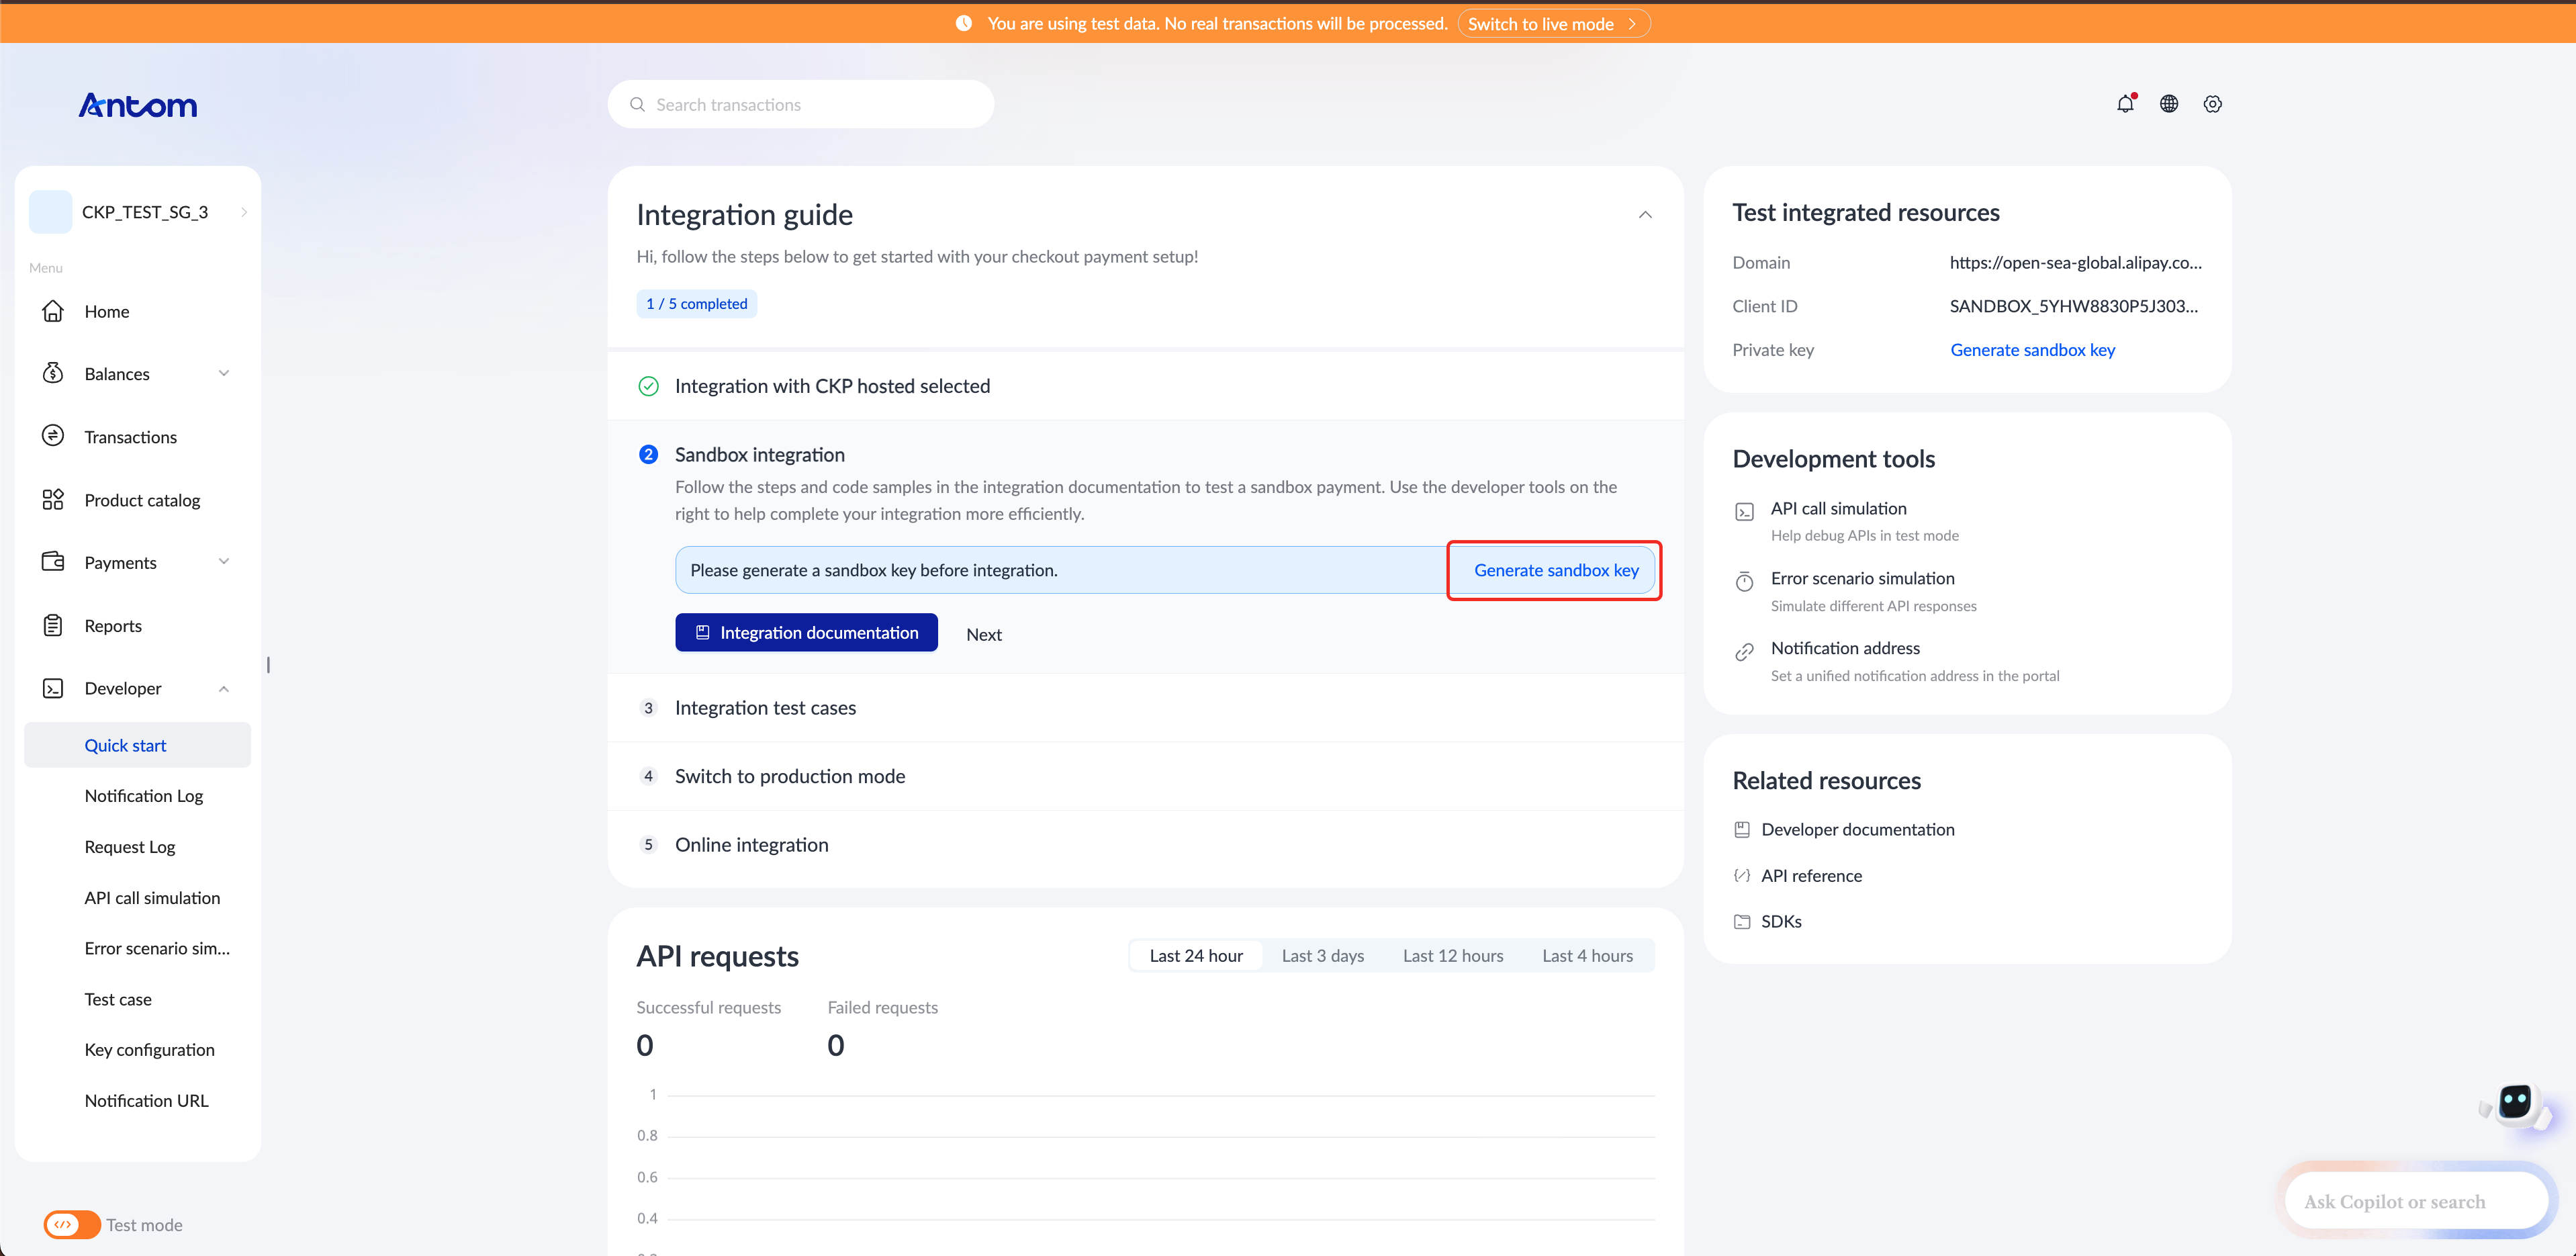Click the sidebar collapse handle
This screenshot has width=2576, height=1256.
[x=268, y=665]
